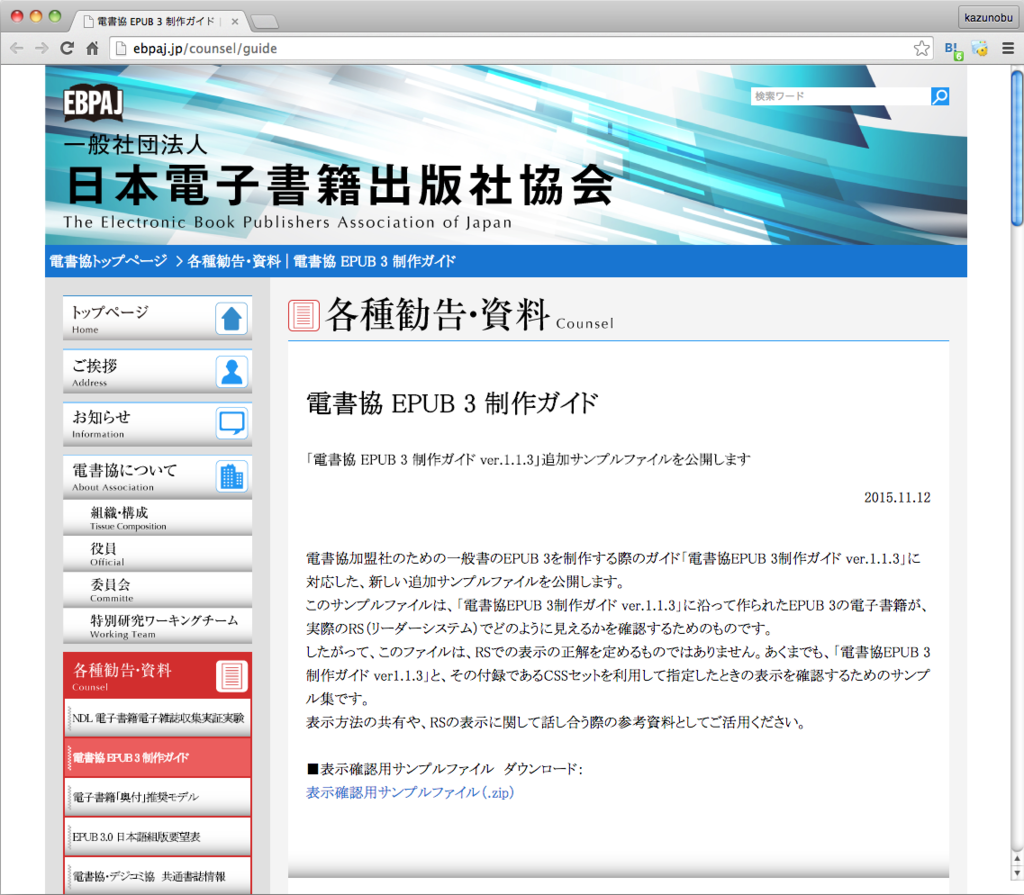Click the document icon beside the red 各種勧告・資料 menu item
The height and width of the screenshot is (895, 1024).
232,676
